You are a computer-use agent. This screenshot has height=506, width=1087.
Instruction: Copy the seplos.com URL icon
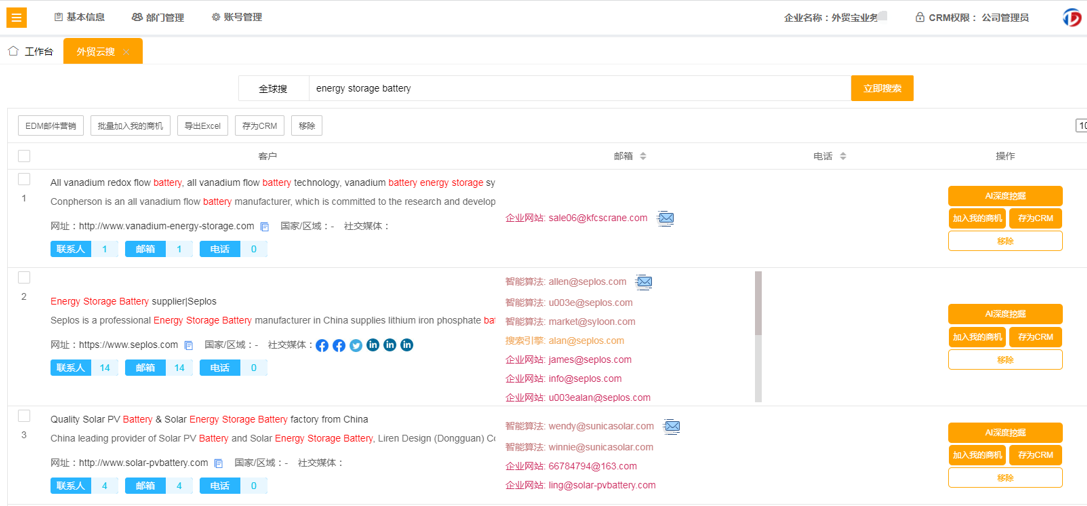(189, 345)
